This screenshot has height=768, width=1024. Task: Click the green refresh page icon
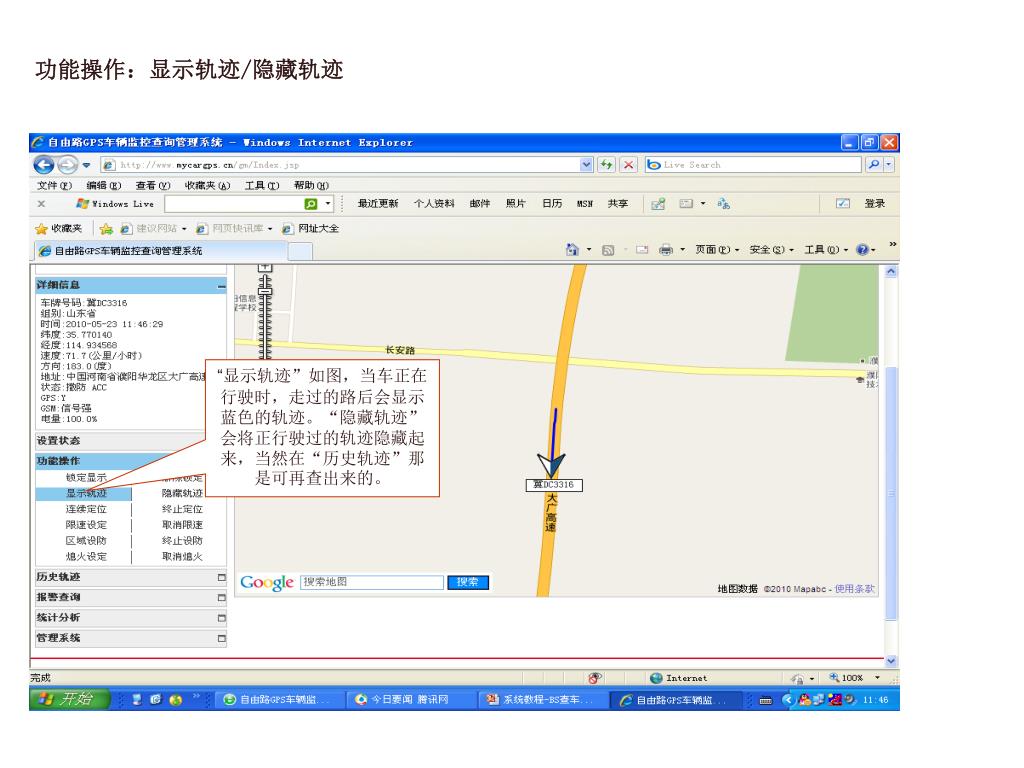[x=608, y=164]
